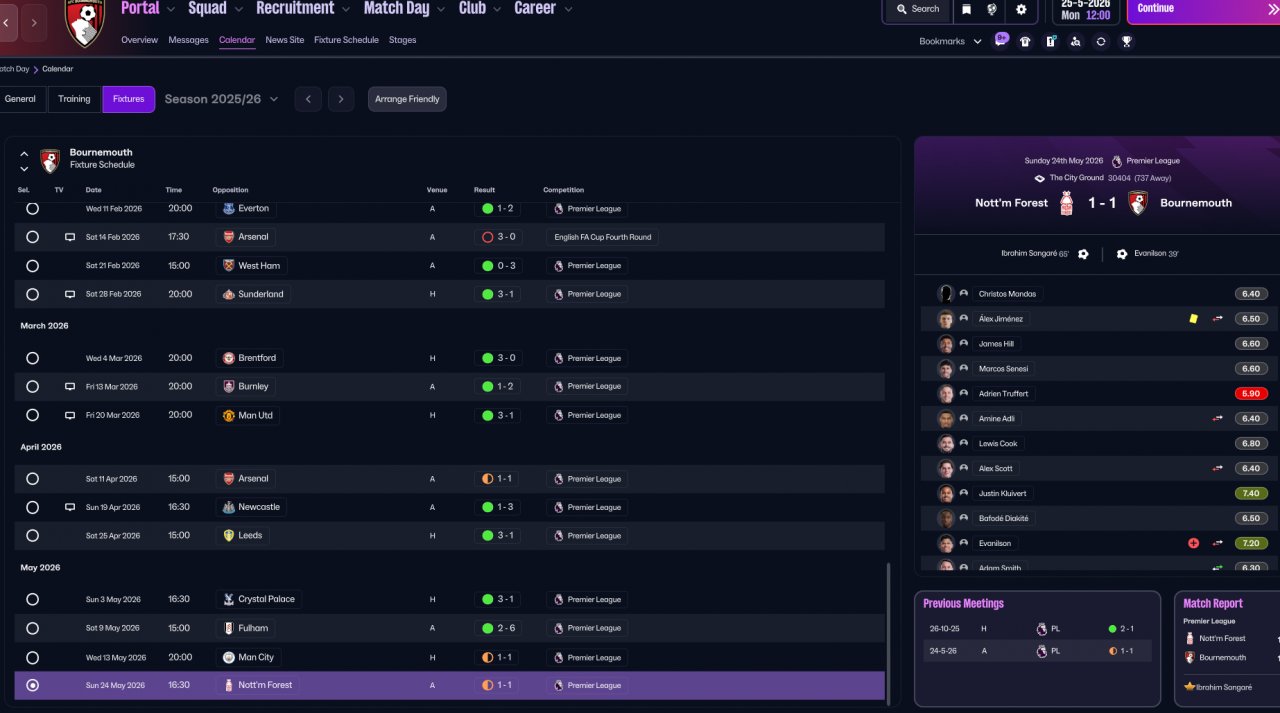Image resolution: width=1280 pixels, height=713 pixels.
Task: Select the Training calendar tab
Action: click(74, 99)
